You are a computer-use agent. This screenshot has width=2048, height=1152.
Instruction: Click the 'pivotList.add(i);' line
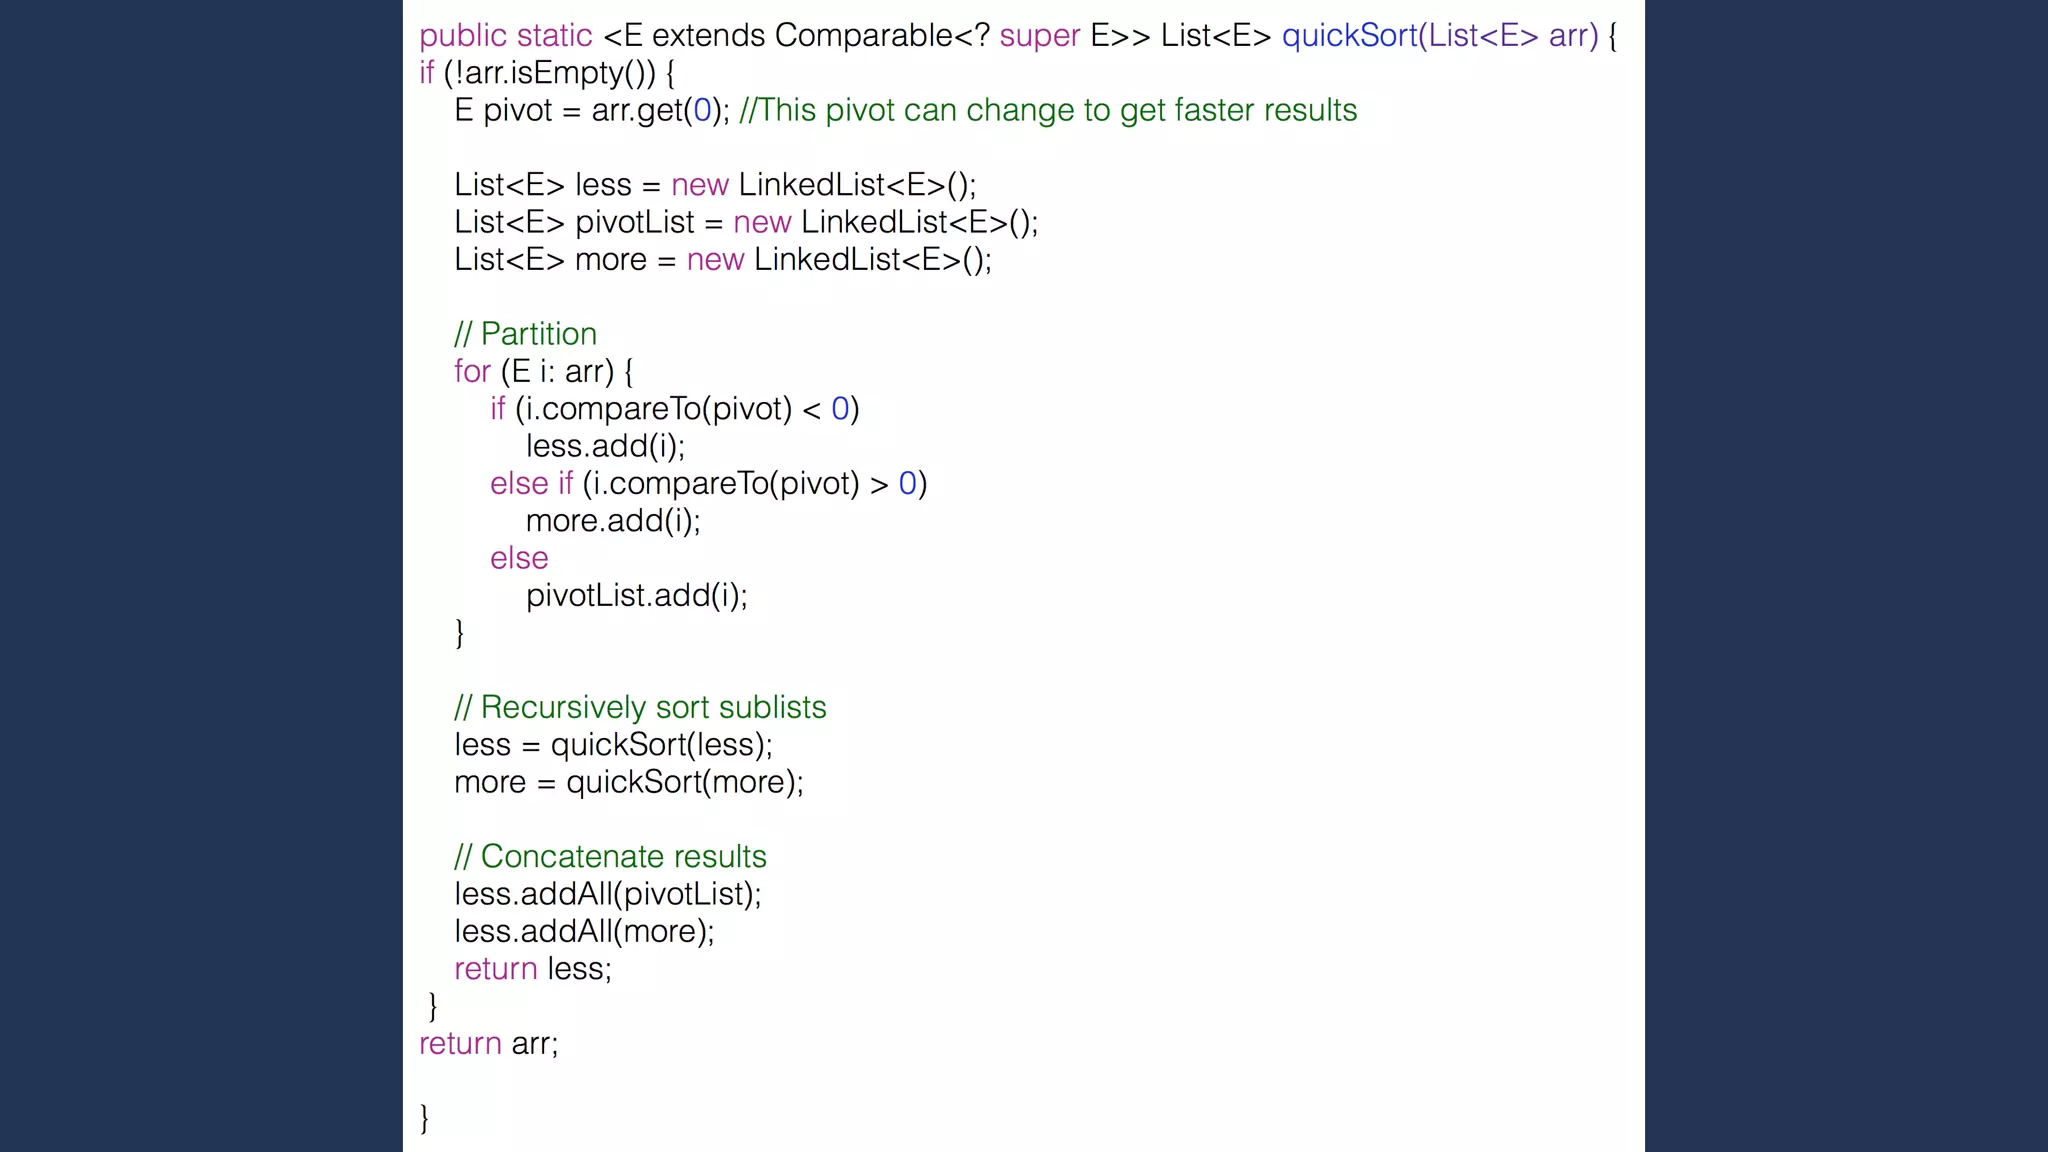point(636,596)
